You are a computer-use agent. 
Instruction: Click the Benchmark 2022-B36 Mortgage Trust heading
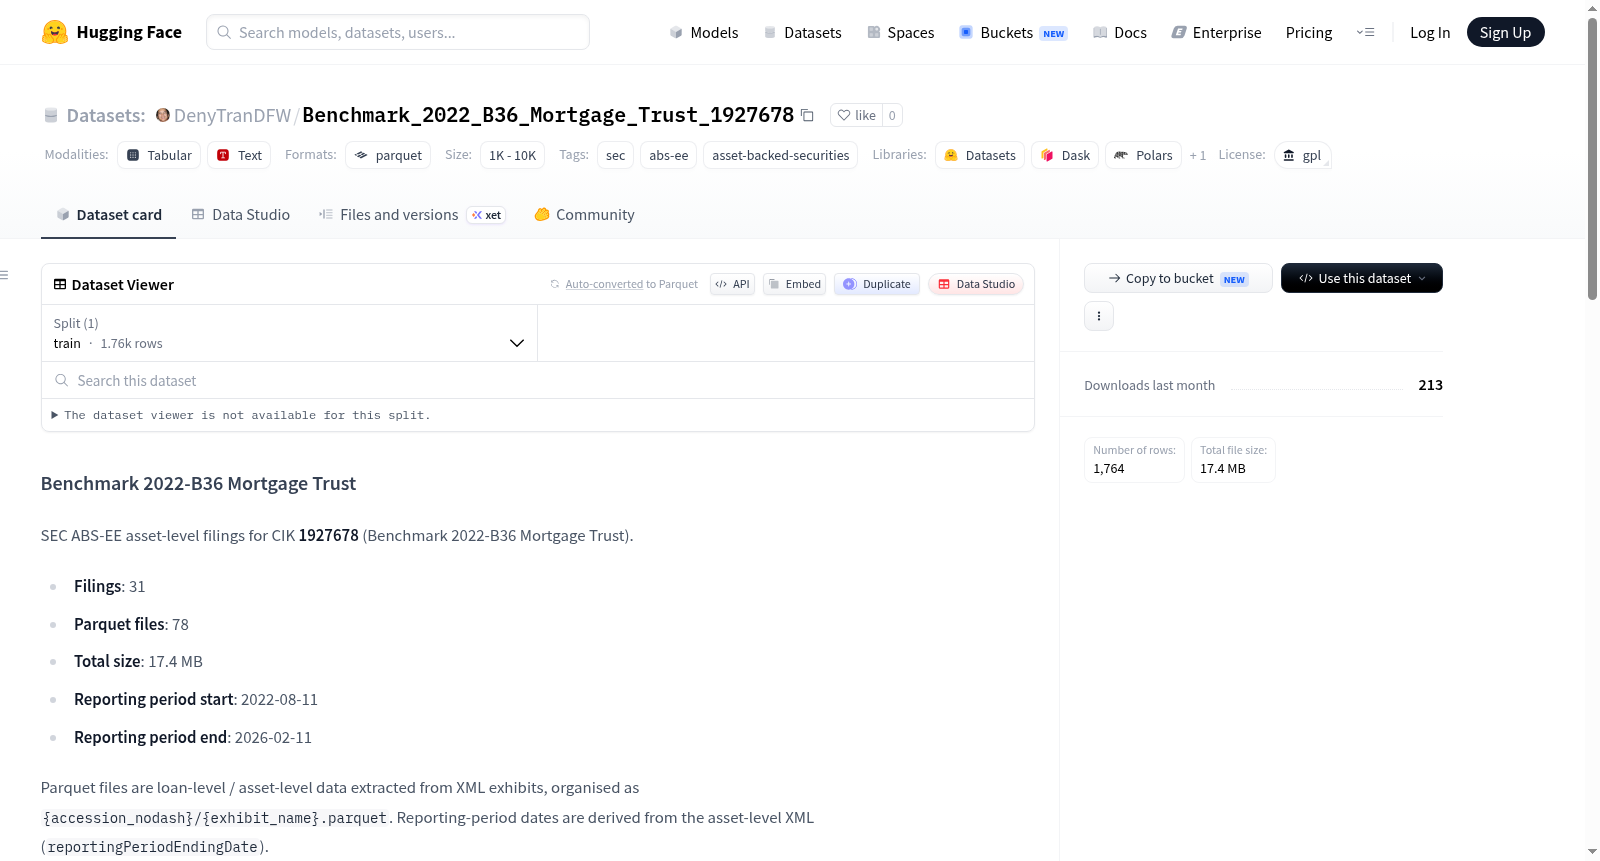[x=198, y=483]
